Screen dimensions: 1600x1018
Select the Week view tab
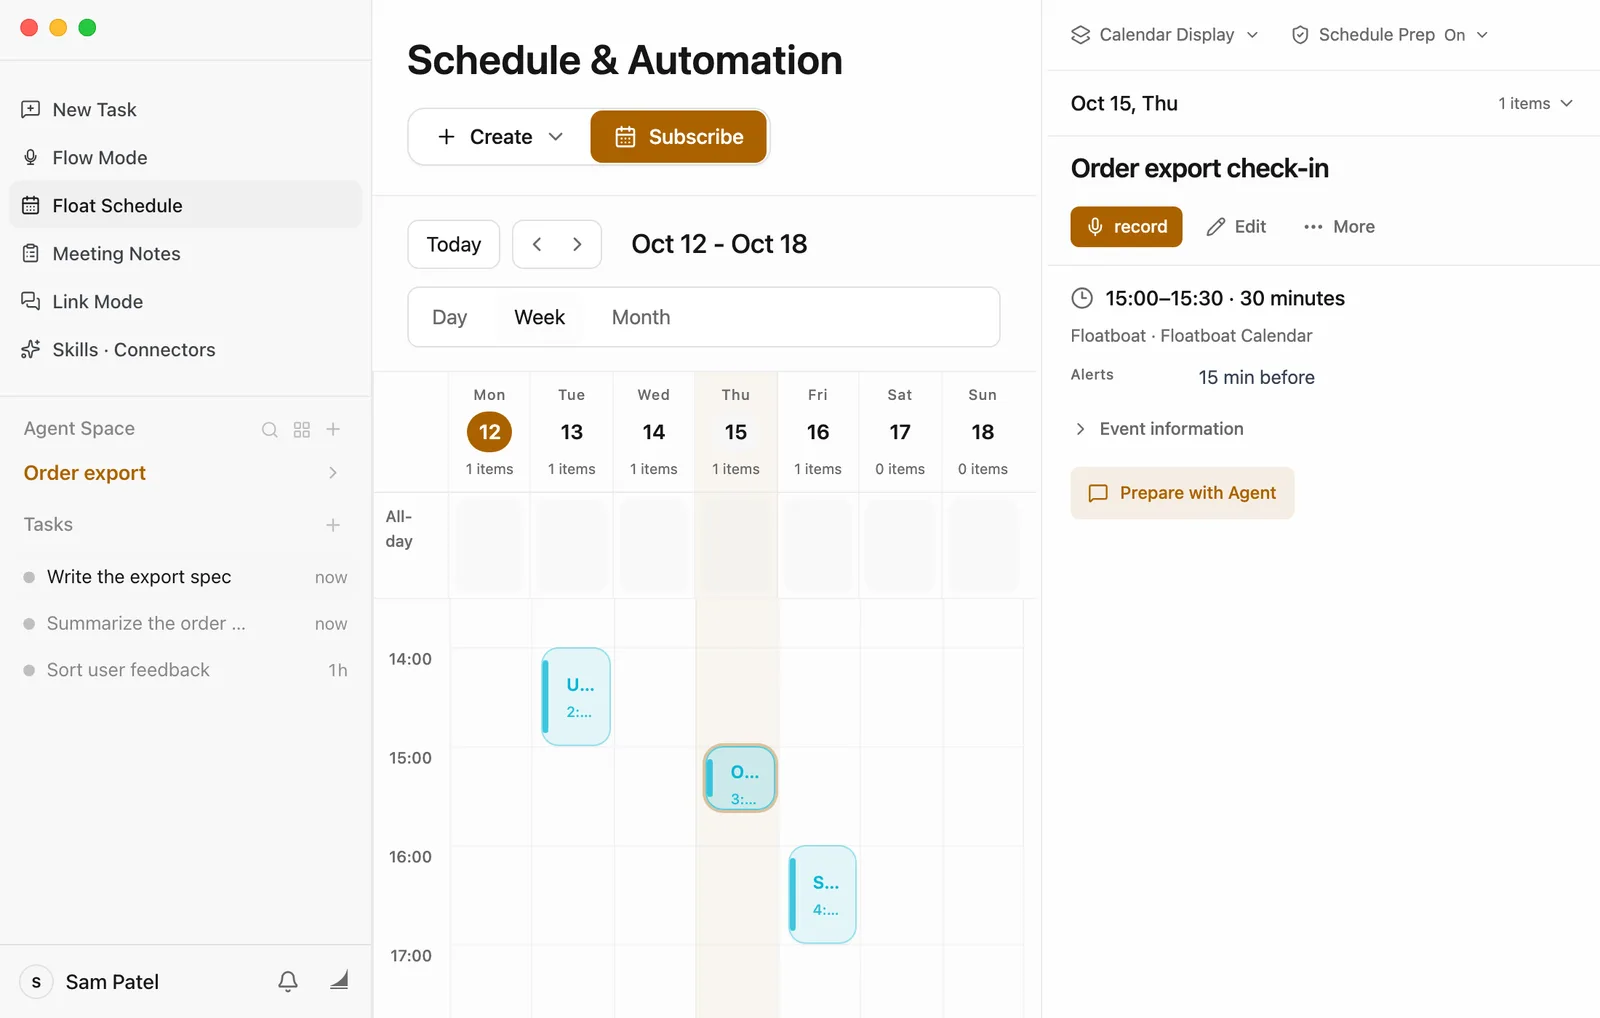click(540, 317)
